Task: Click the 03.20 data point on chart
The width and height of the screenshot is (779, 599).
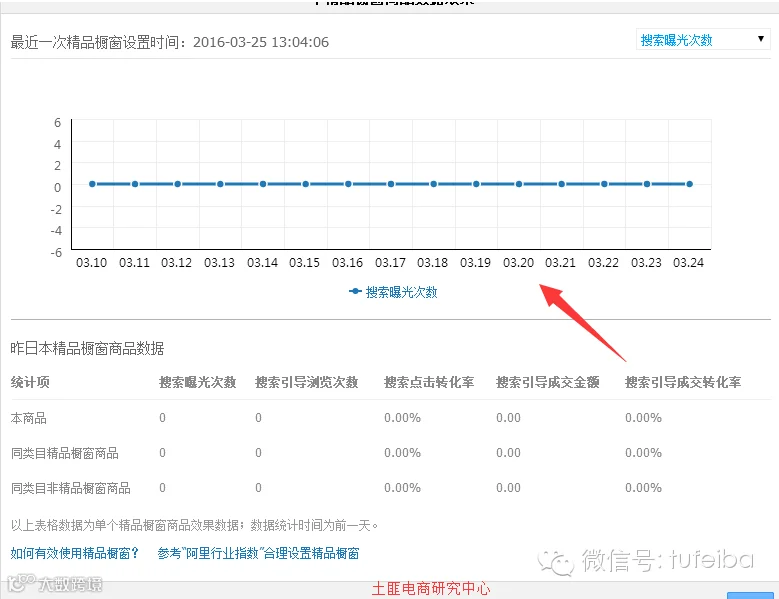Action: click(x=519, y=184)
